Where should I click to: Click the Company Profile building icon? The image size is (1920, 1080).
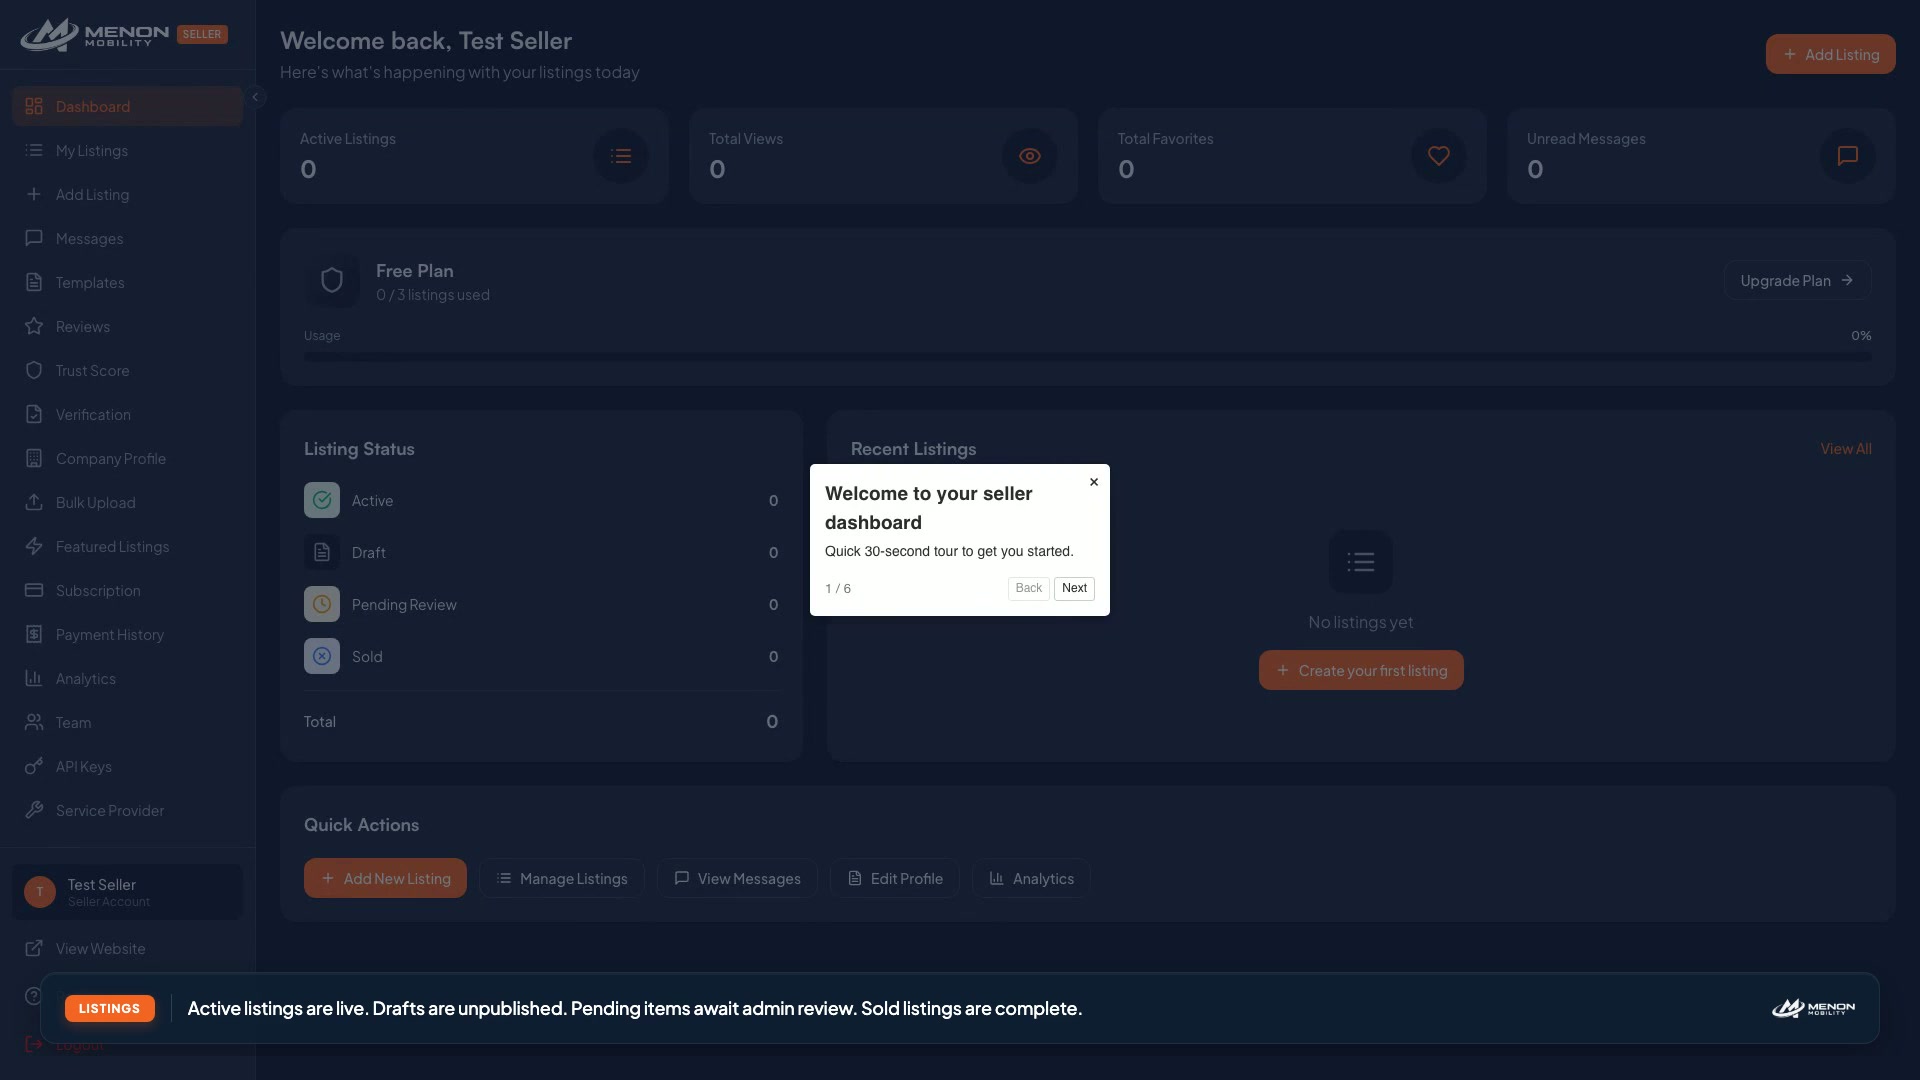(x=34, y=458)
